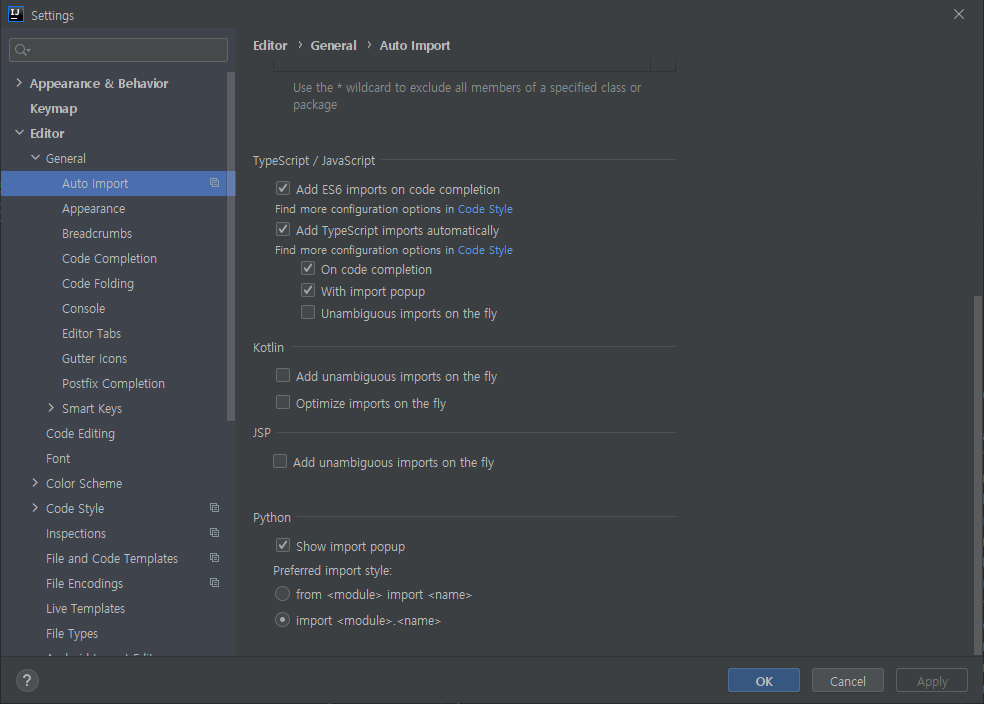Open Editor Tabs settings

(91, 334)
